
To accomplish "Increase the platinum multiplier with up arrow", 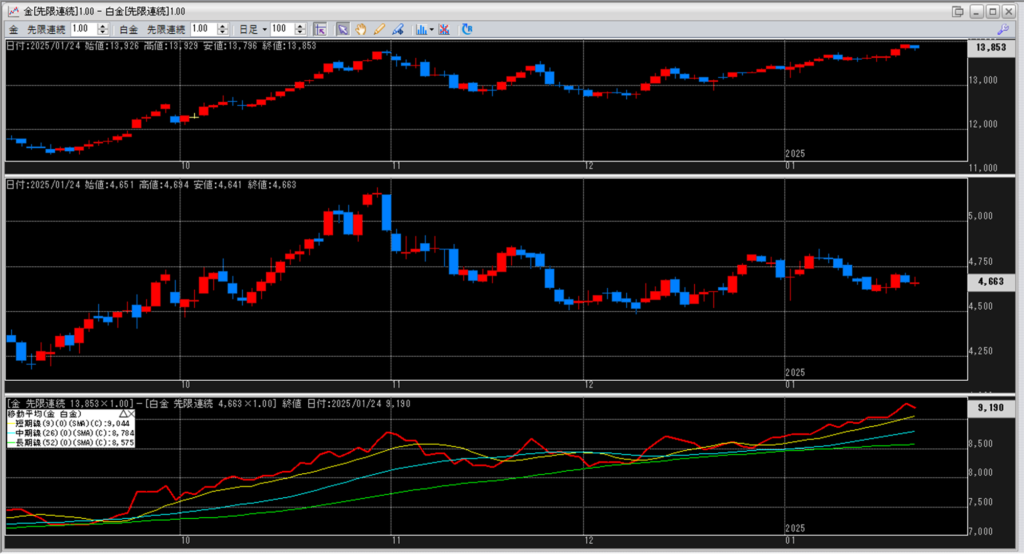I will pyautogui.click(x=223, y=26).
